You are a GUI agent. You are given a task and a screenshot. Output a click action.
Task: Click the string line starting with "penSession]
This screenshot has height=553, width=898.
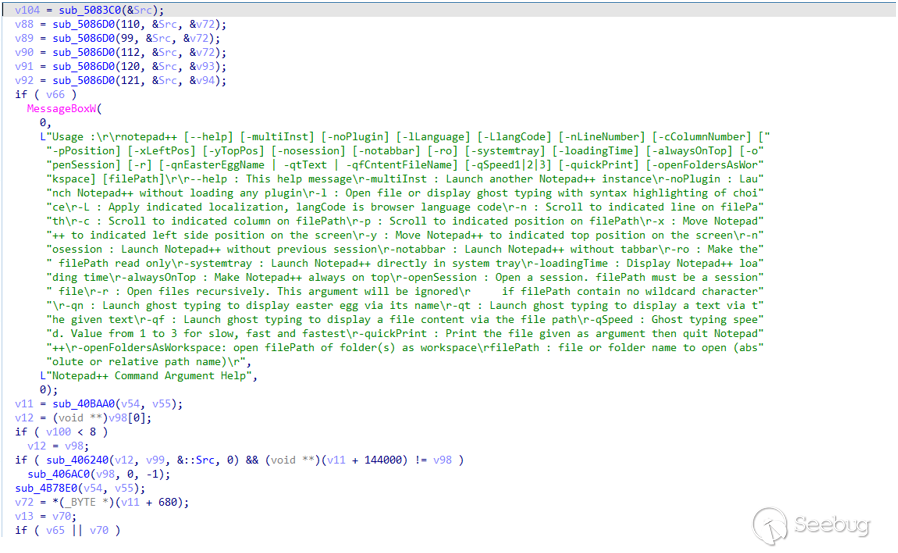405,165
